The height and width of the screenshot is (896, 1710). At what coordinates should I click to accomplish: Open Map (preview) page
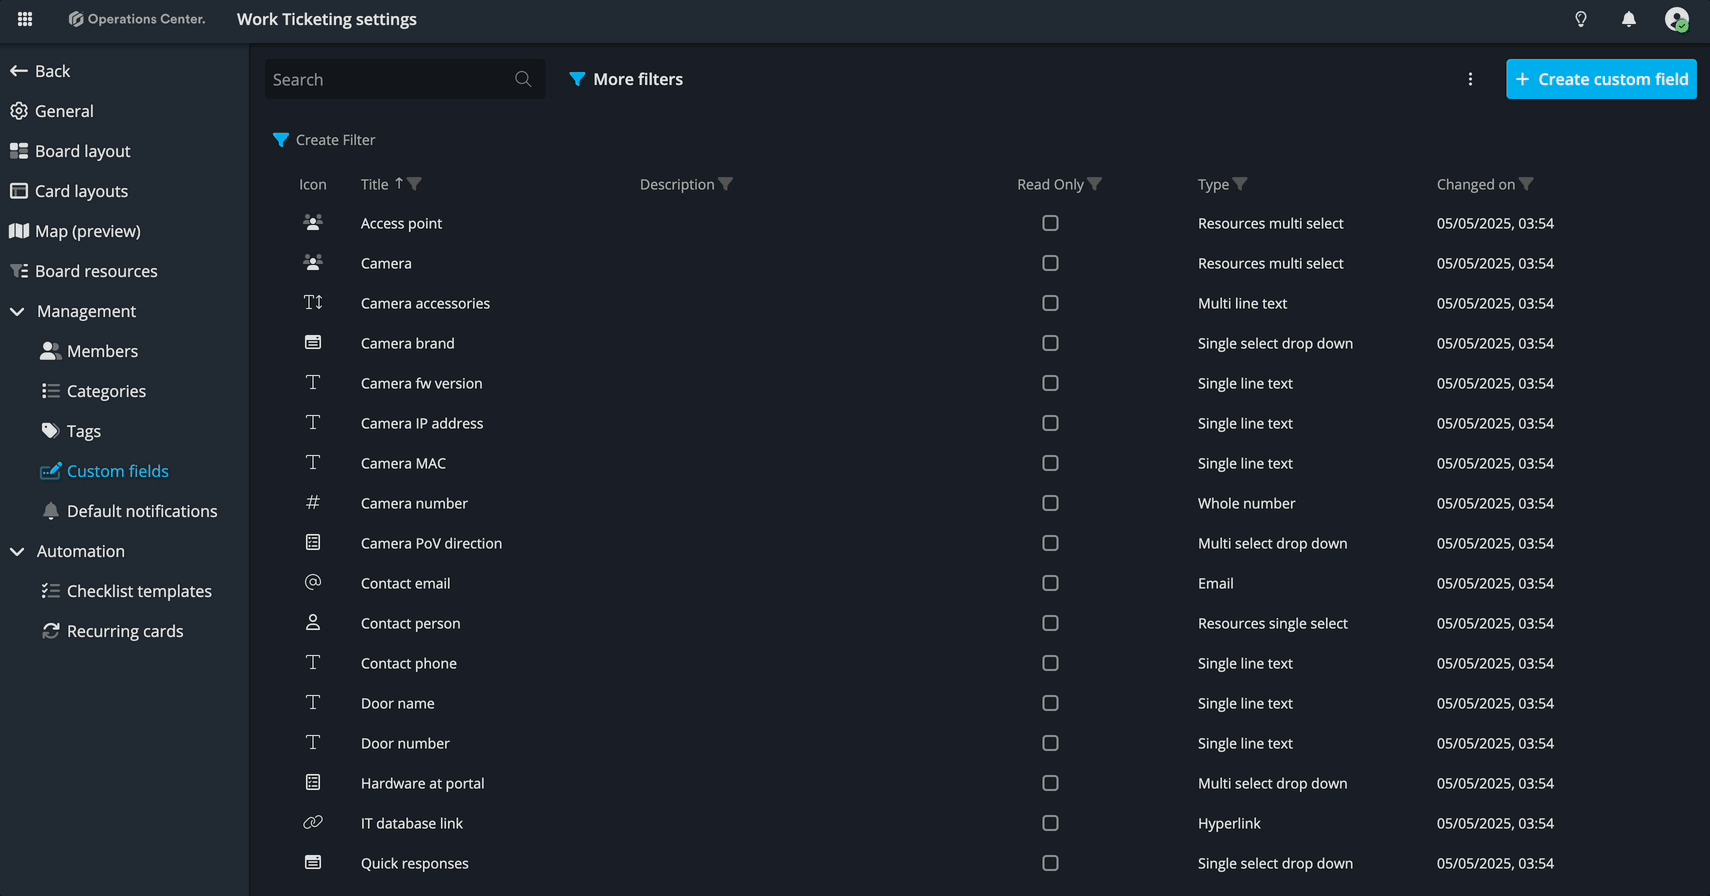click(87, 231)
